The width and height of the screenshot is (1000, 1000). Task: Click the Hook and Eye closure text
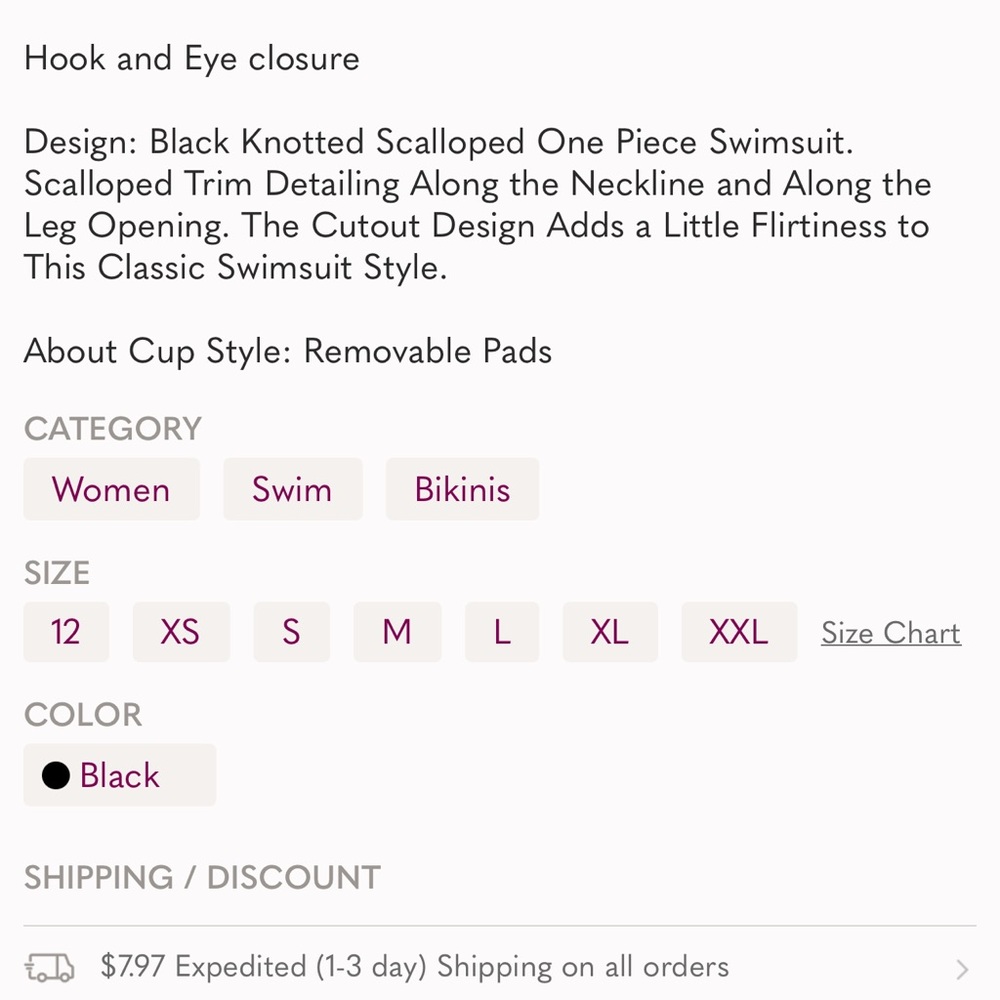[192, 58]
